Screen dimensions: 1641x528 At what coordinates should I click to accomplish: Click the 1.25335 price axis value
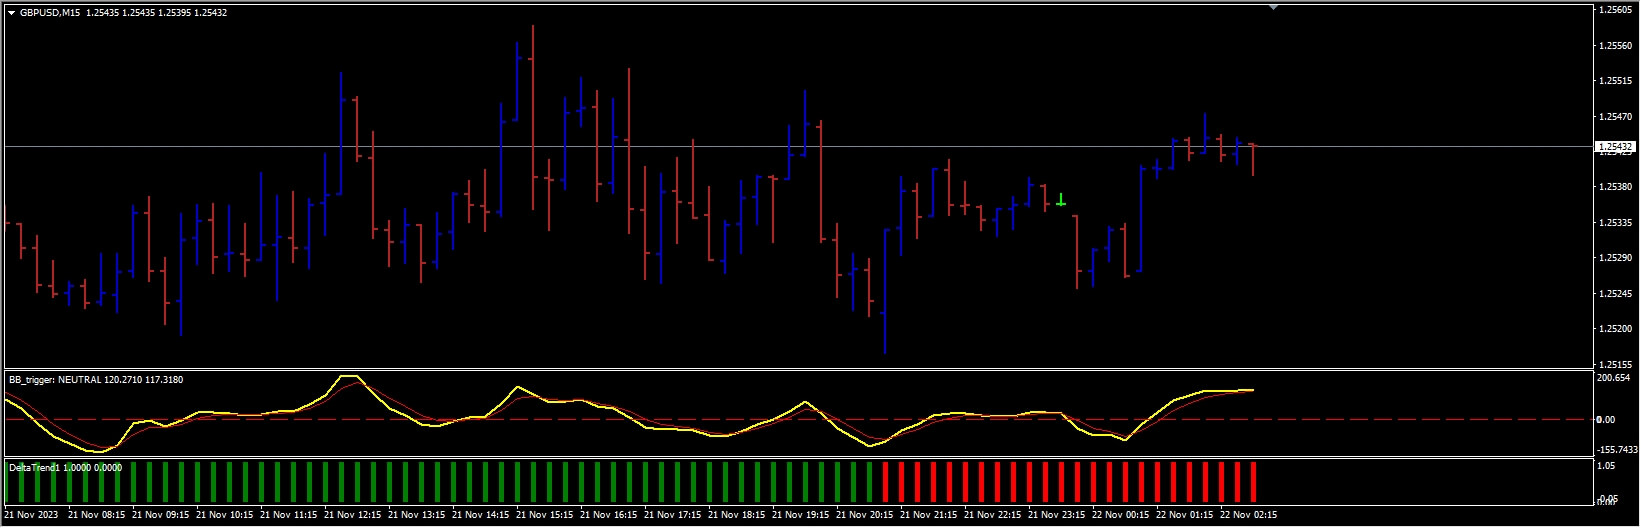1615,223
